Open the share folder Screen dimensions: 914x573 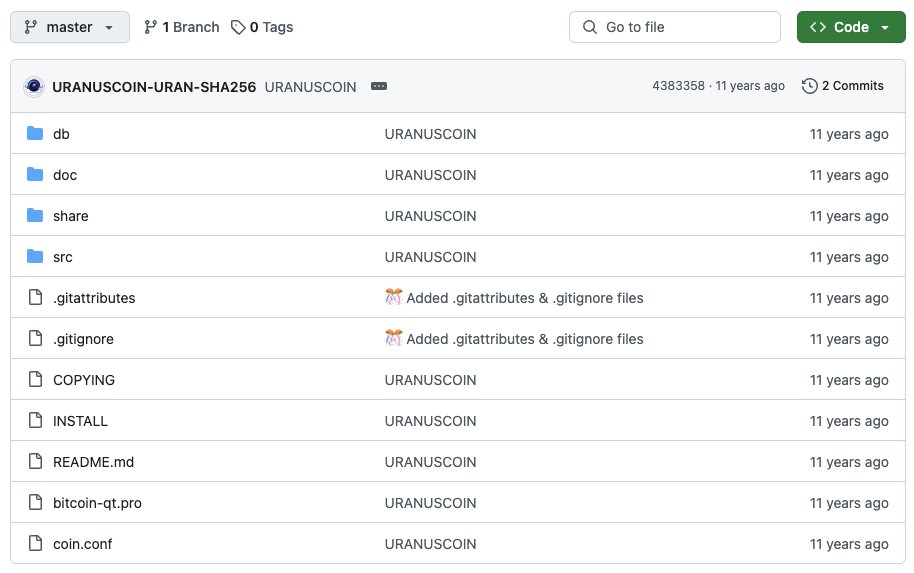(71, 216)
